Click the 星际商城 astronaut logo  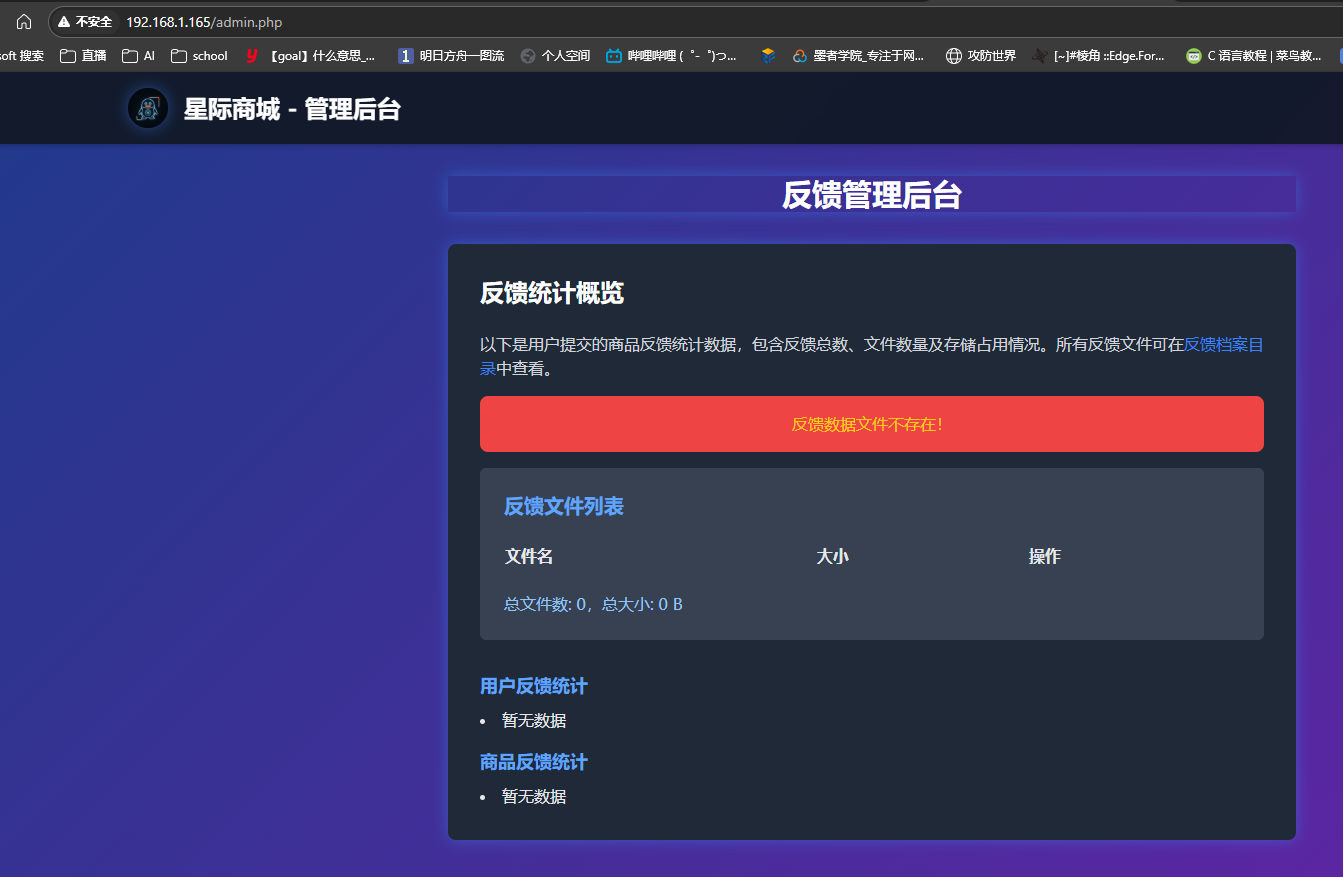(x=147, y=108)
